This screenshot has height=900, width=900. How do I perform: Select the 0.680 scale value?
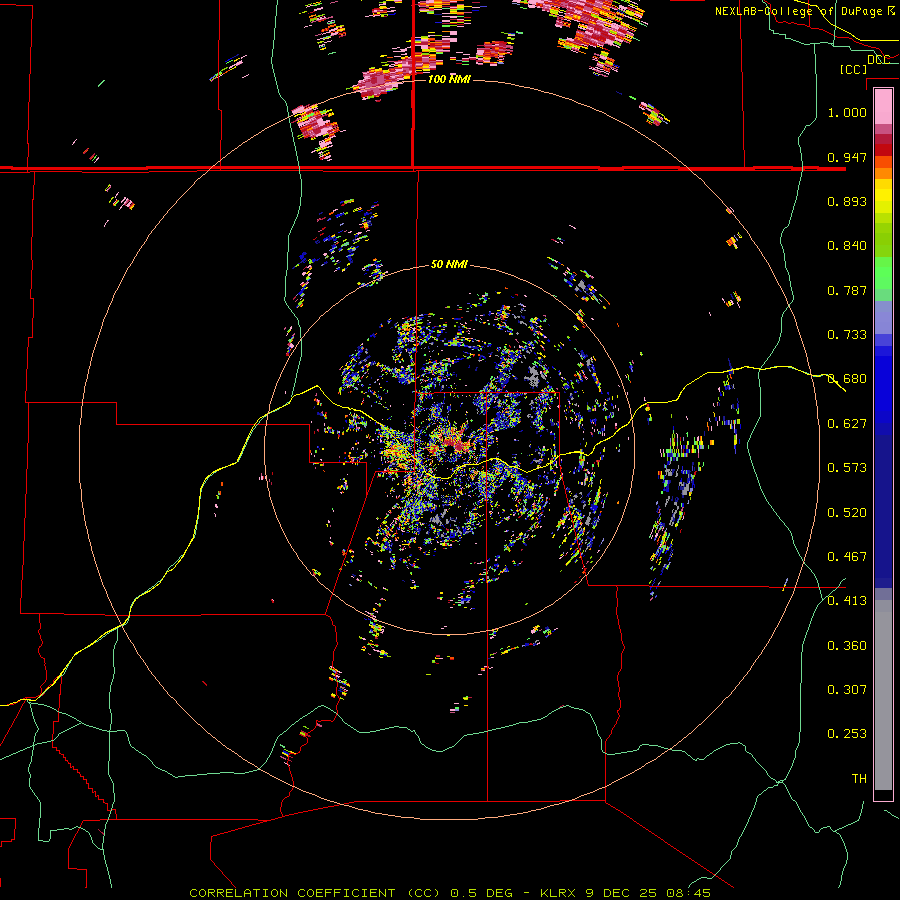tap(847, 379)
